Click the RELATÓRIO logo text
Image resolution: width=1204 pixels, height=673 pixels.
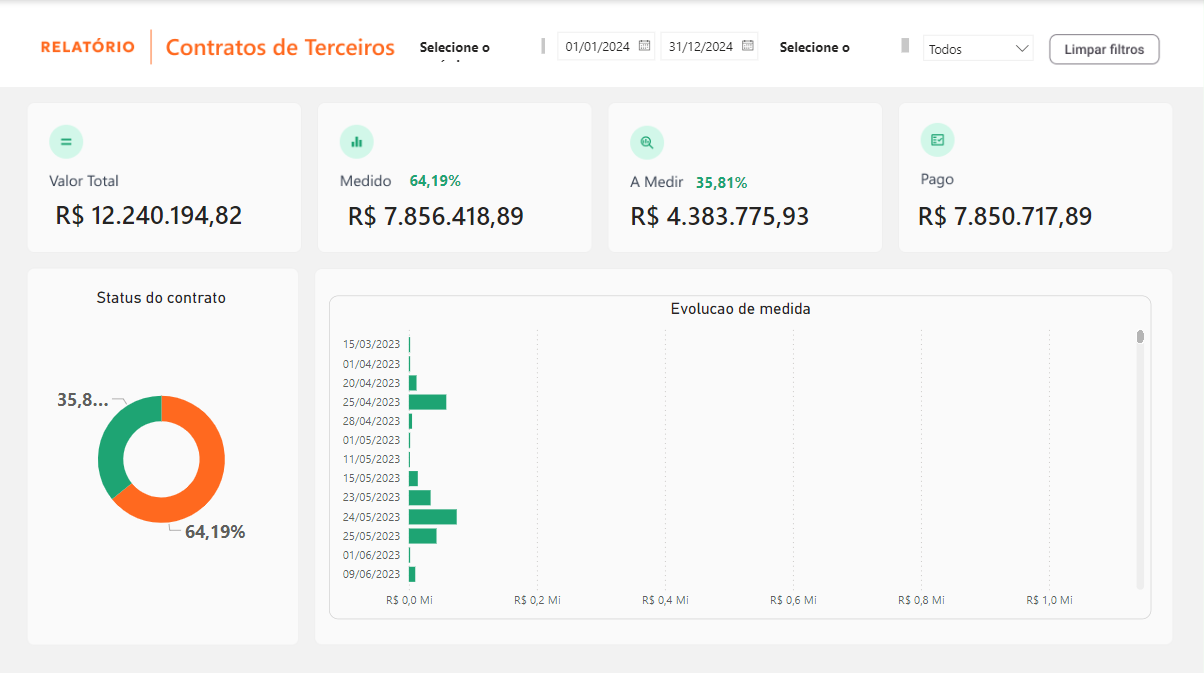tap(88, 46)
